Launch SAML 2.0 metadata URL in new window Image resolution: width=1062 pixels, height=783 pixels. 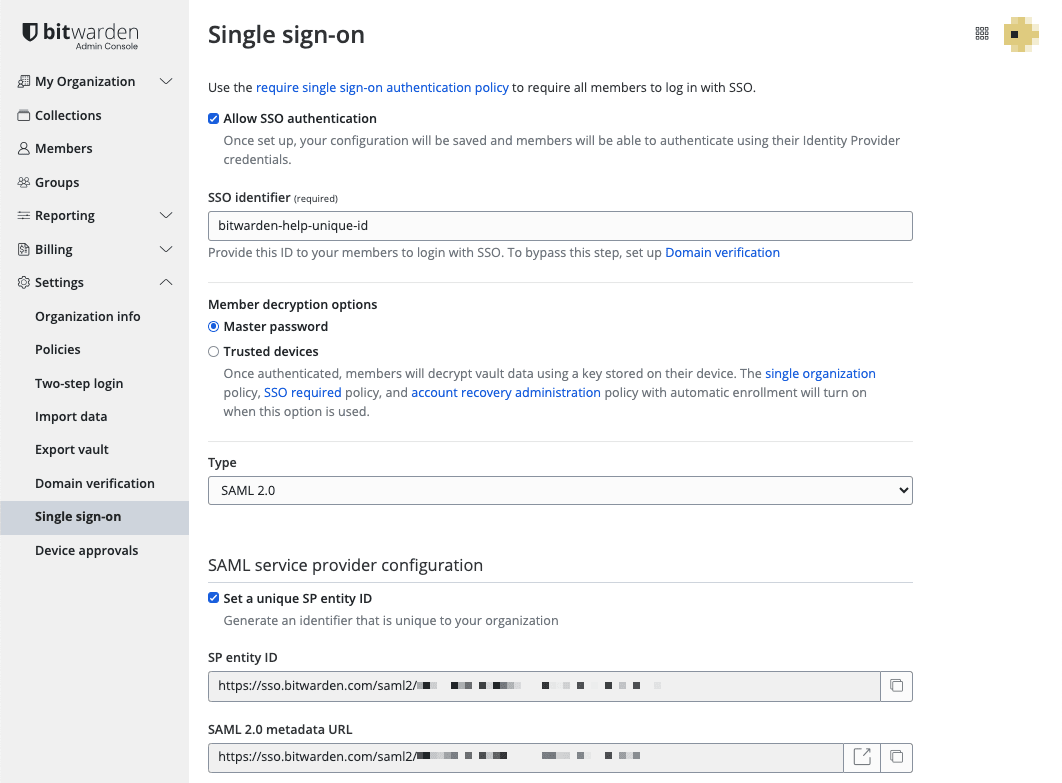click(x=862, y=757)
